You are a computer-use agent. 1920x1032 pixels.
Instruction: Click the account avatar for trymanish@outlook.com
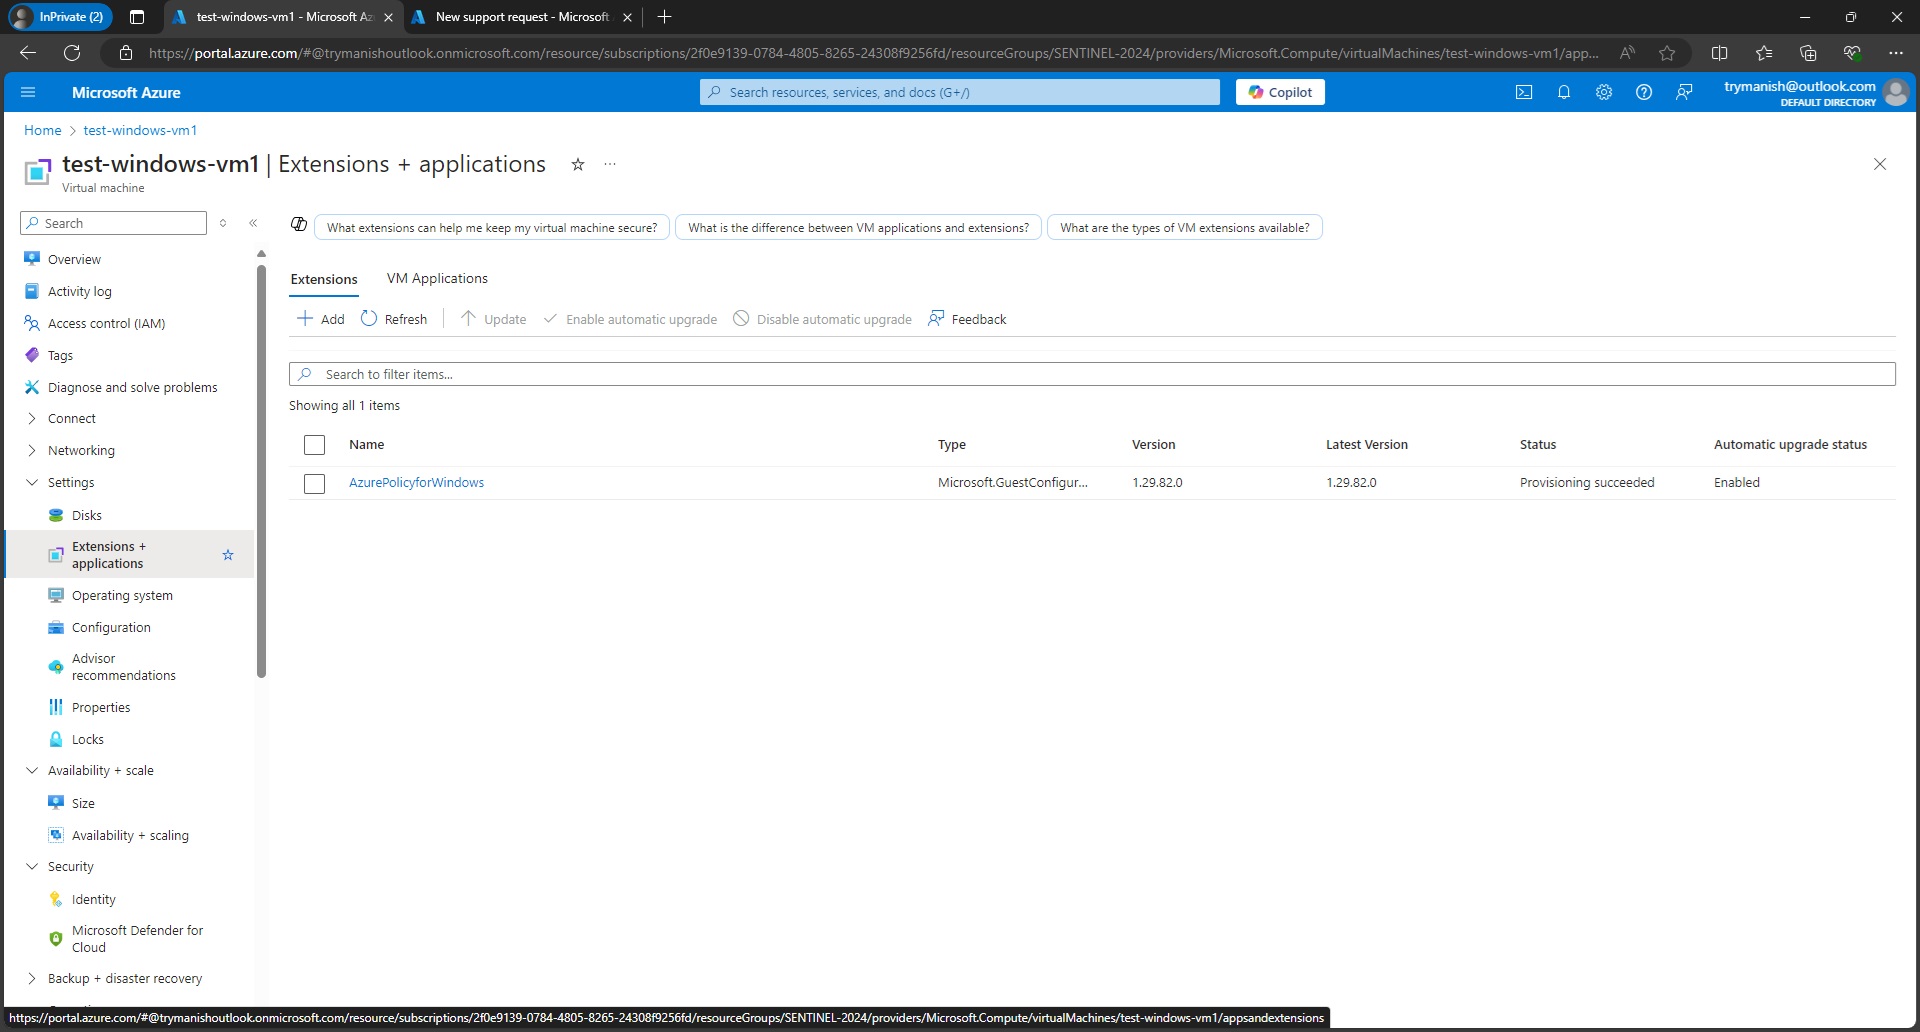coord(1895,92)
